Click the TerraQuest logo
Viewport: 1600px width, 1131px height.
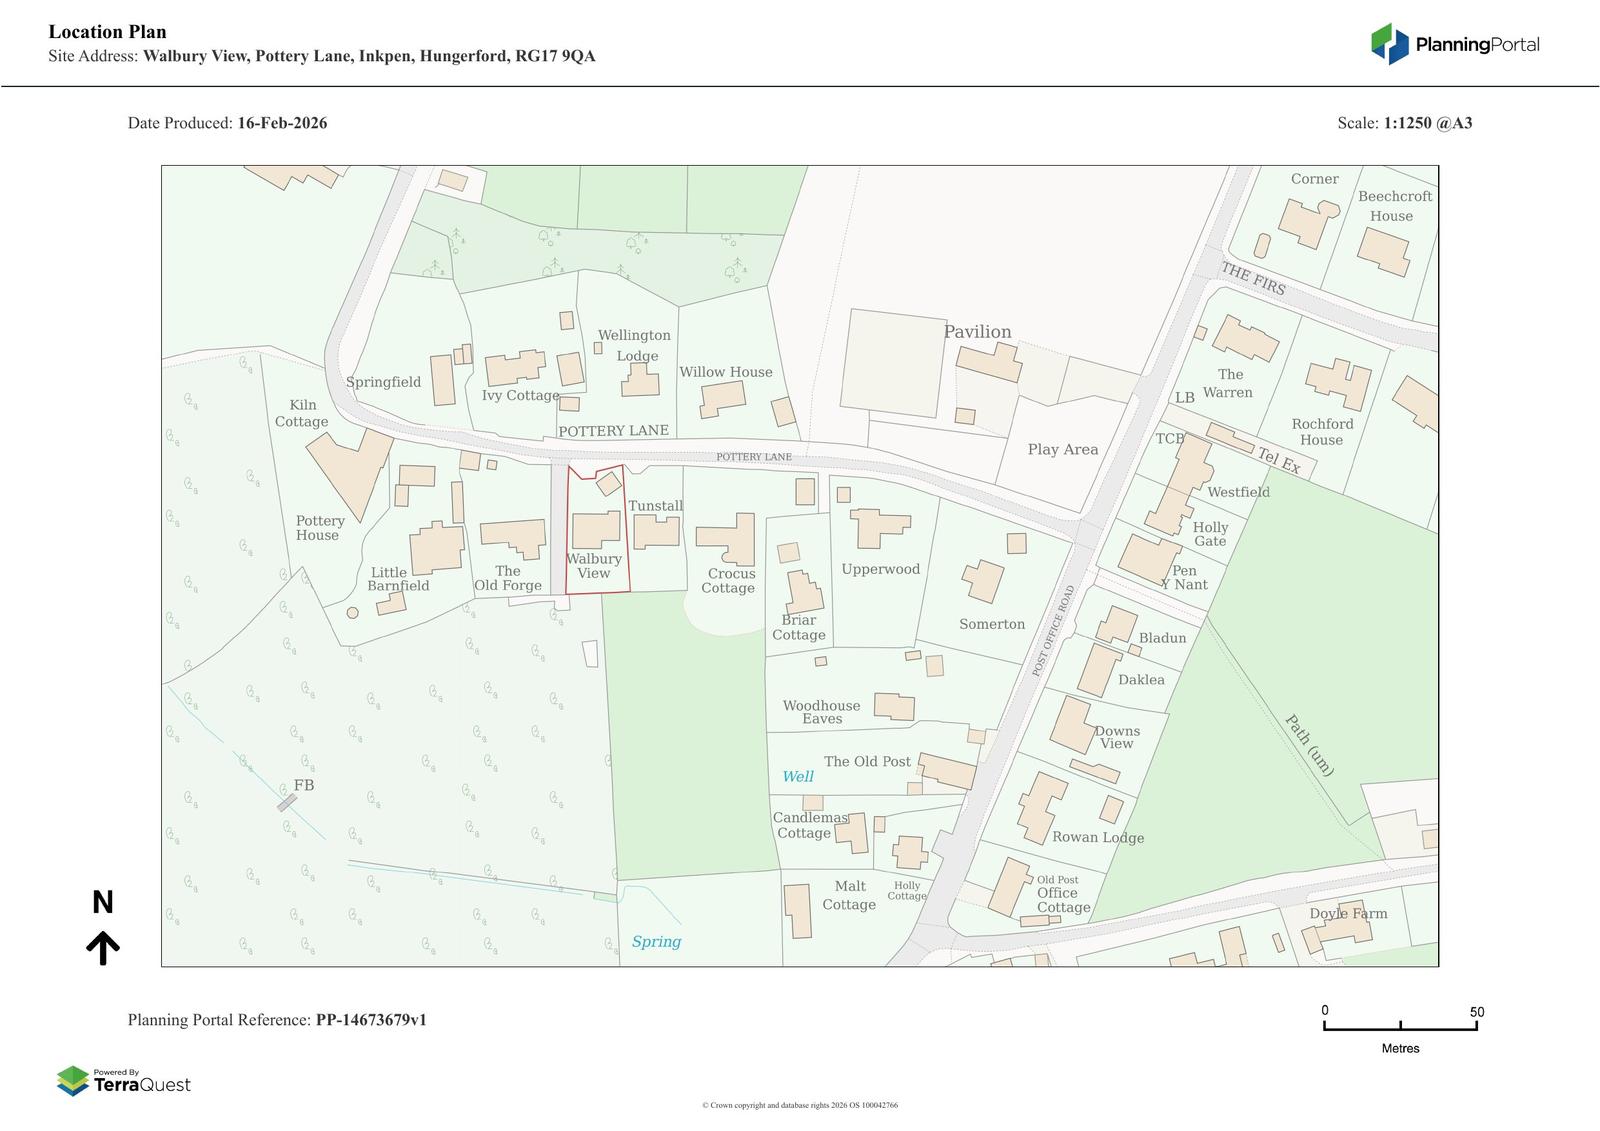coord(124,1081)
